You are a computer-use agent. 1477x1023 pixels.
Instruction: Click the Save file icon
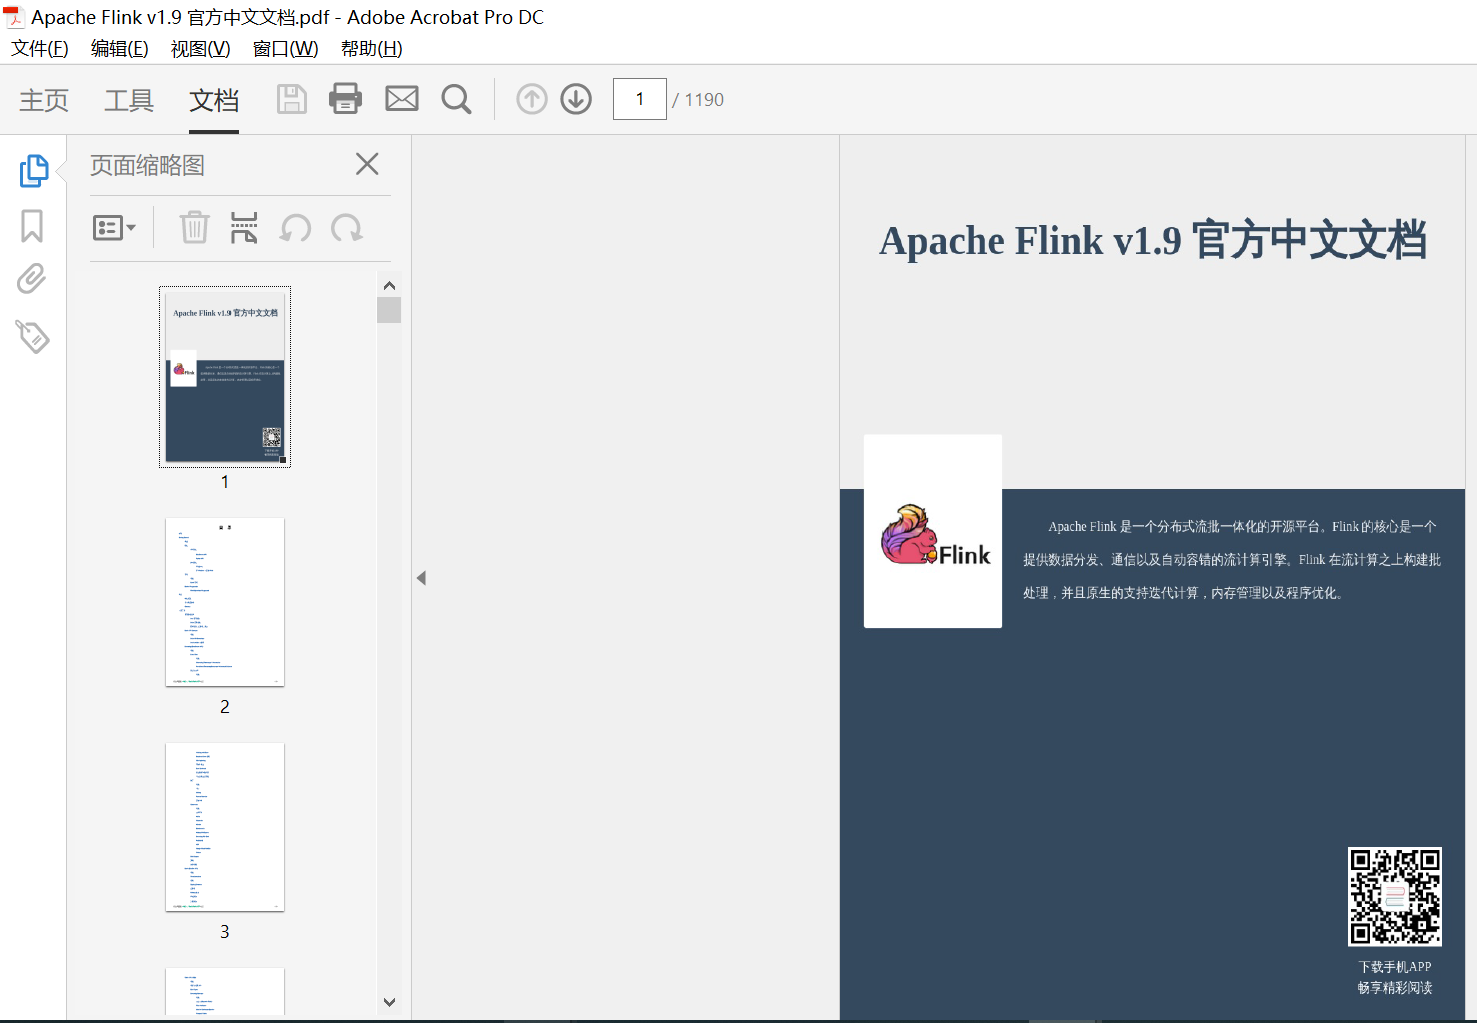(x=291, y=99)
